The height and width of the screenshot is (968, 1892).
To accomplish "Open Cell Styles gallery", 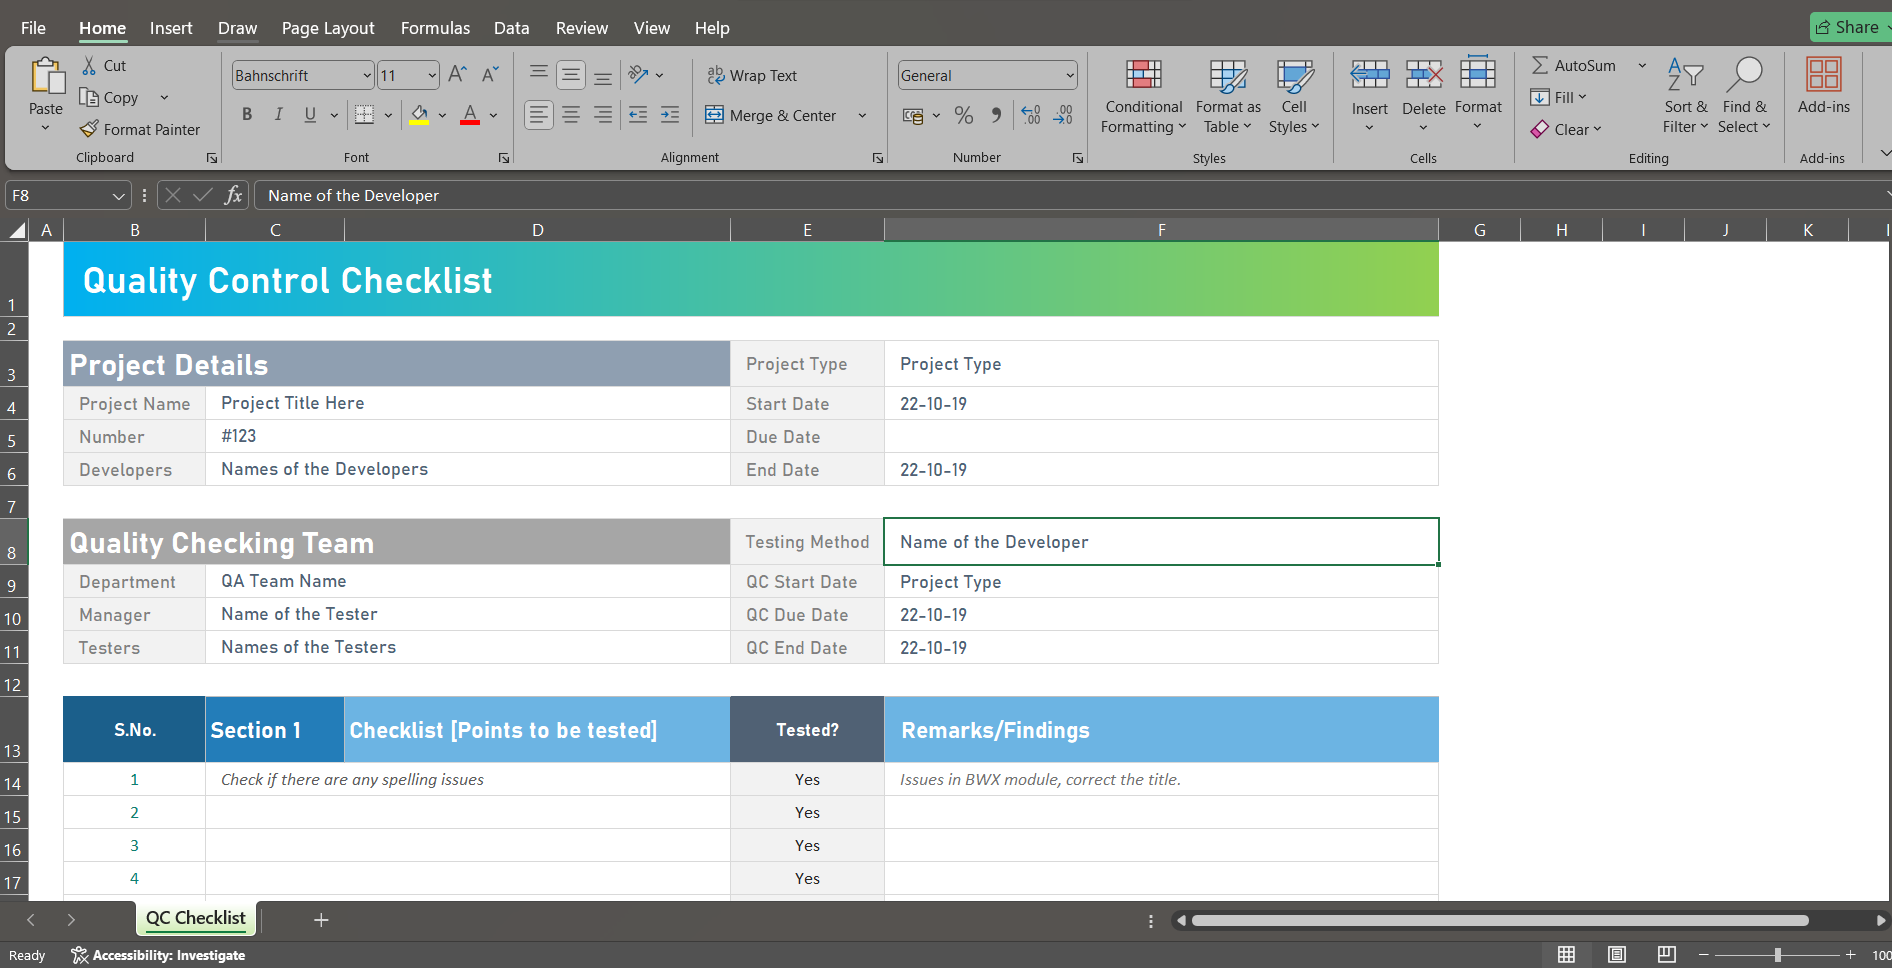I will coord(1294,95).
